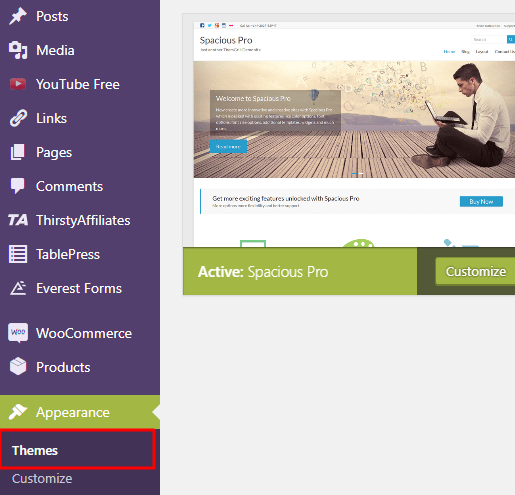Open Everest Forms menu item
The height and width of the screenshot is (495, 515).
[x=80, y=288]
